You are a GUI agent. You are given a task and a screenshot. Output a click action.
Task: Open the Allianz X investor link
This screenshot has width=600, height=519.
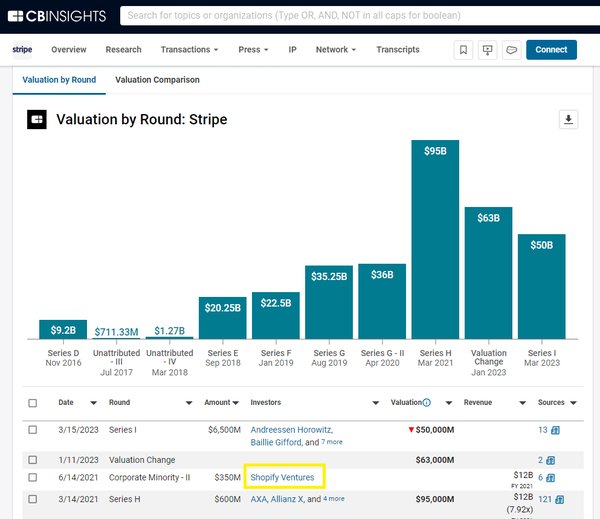click(x=287, y=499)
